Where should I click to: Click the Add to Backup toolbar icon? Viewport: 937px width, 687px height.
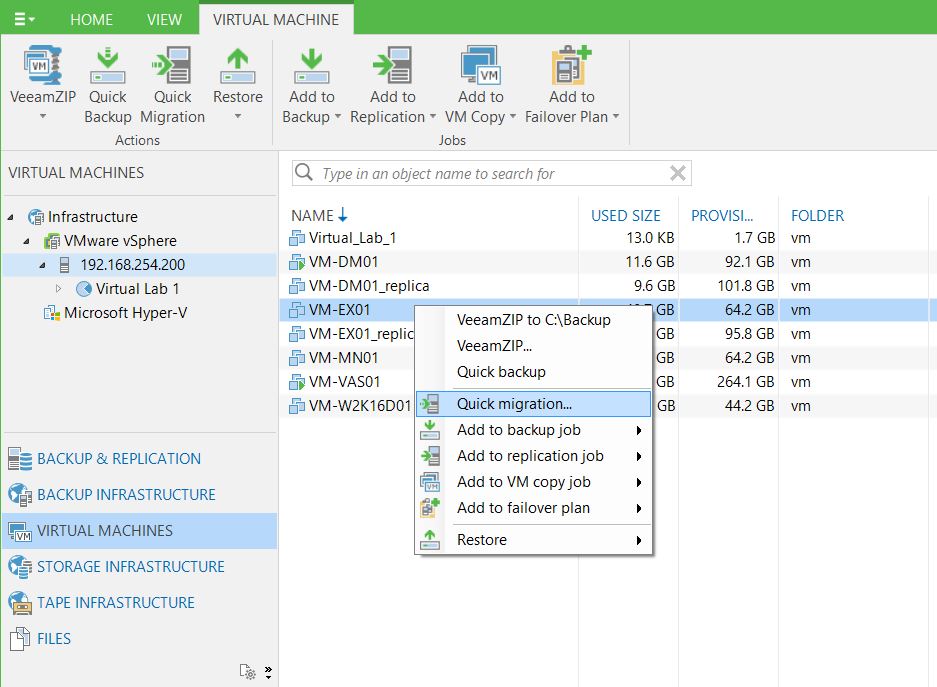310,70
